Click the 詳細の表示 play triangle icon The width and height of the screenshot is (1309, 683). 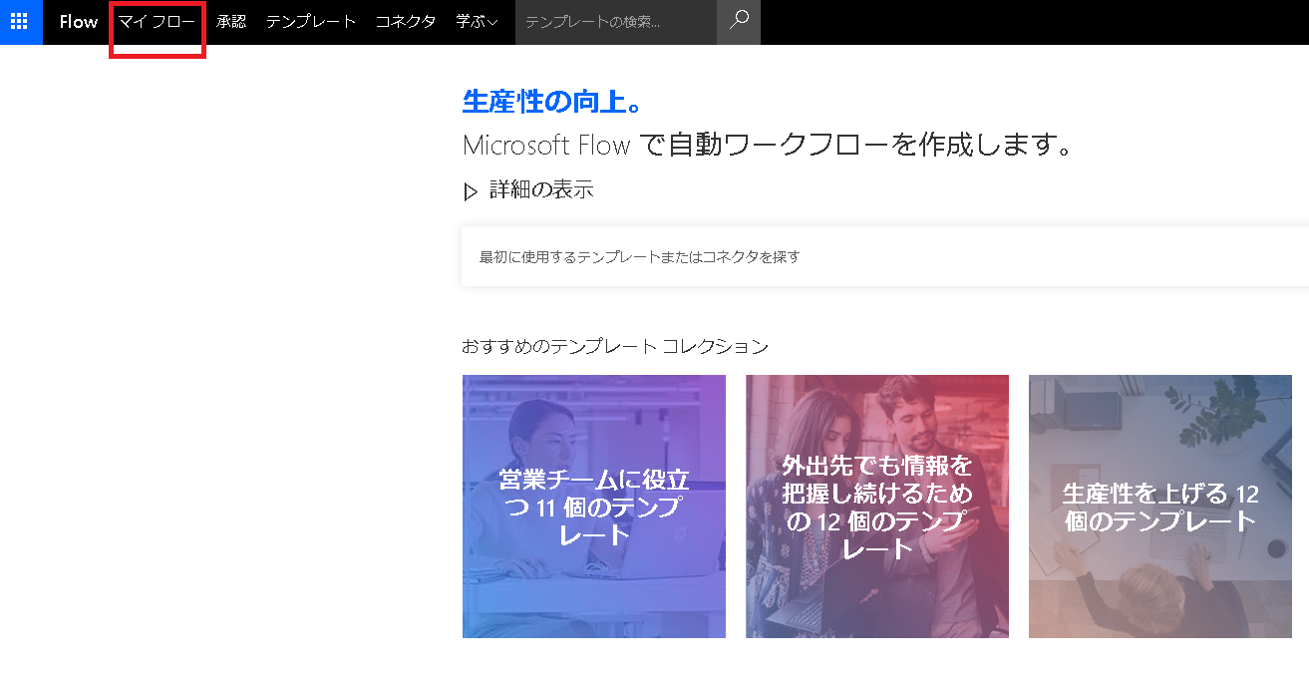pyautogui.click(x=471, y=191)
